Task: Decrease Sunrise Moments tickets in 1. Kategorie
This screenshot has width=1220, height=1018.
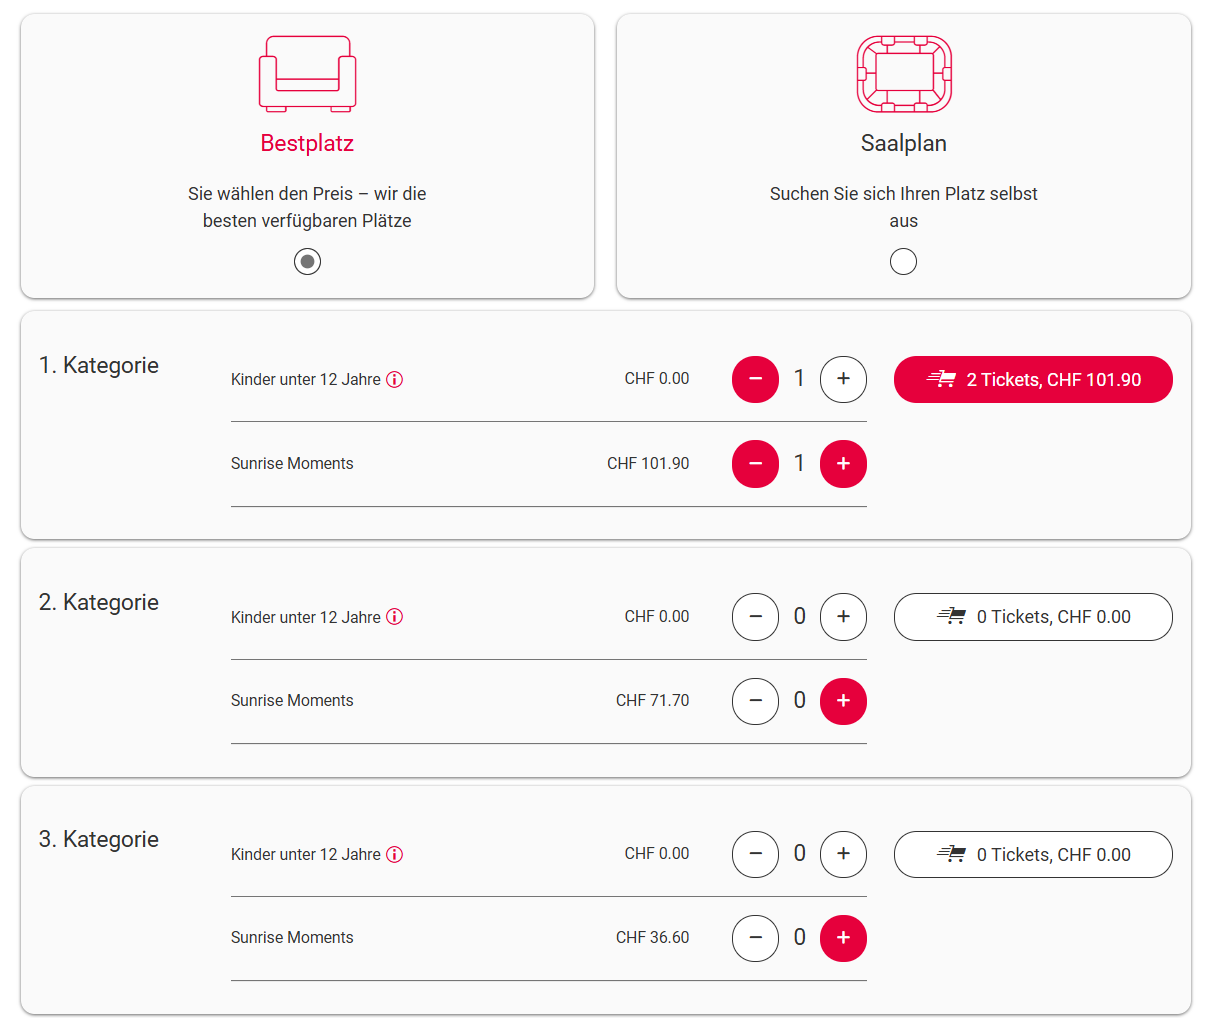Action: (x=755, y=464)
